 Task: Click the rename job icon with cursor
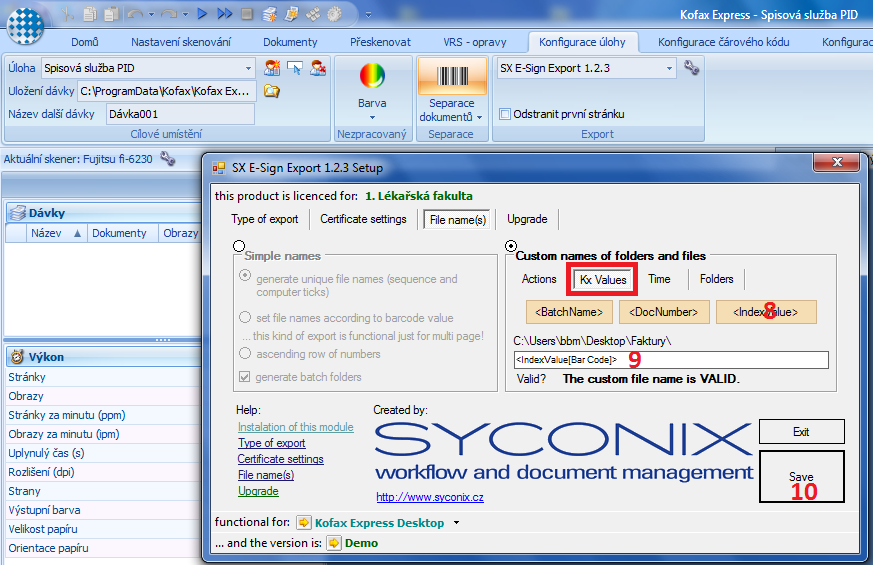295,68
